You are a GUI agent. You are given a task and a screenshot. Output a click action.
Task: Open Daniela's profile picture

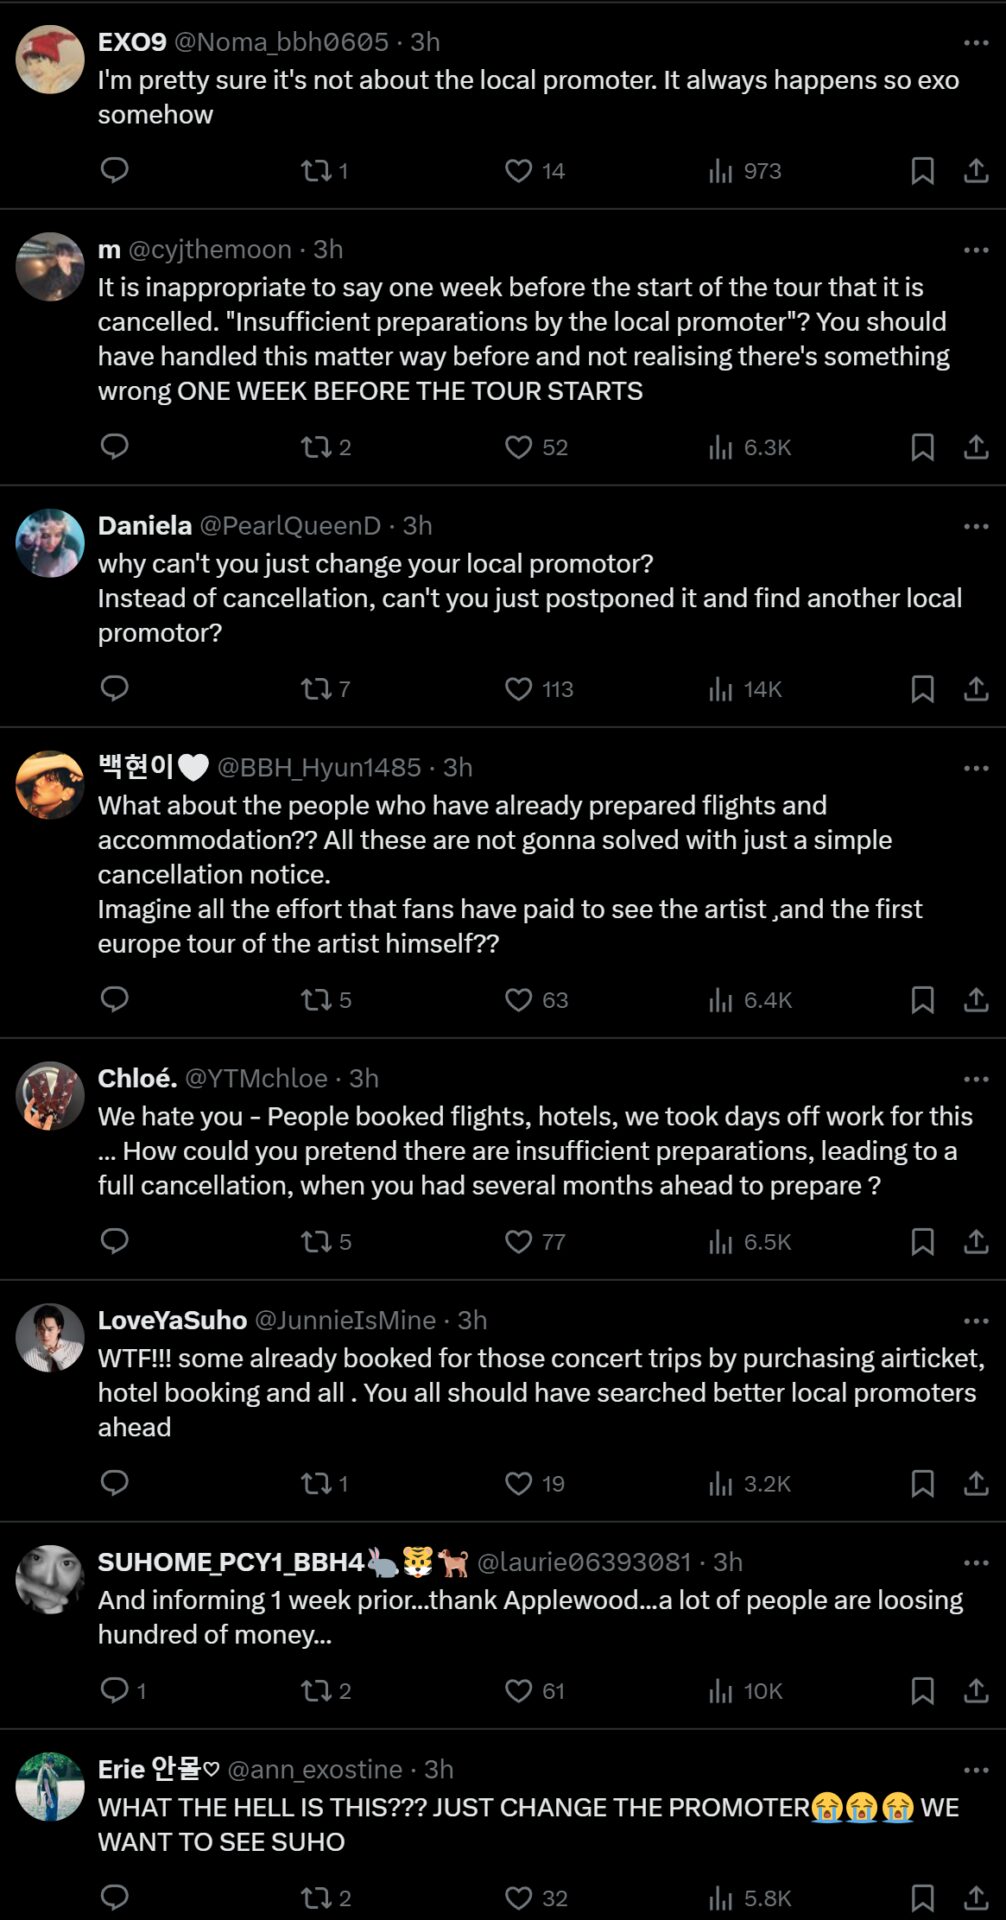point(50,543)
